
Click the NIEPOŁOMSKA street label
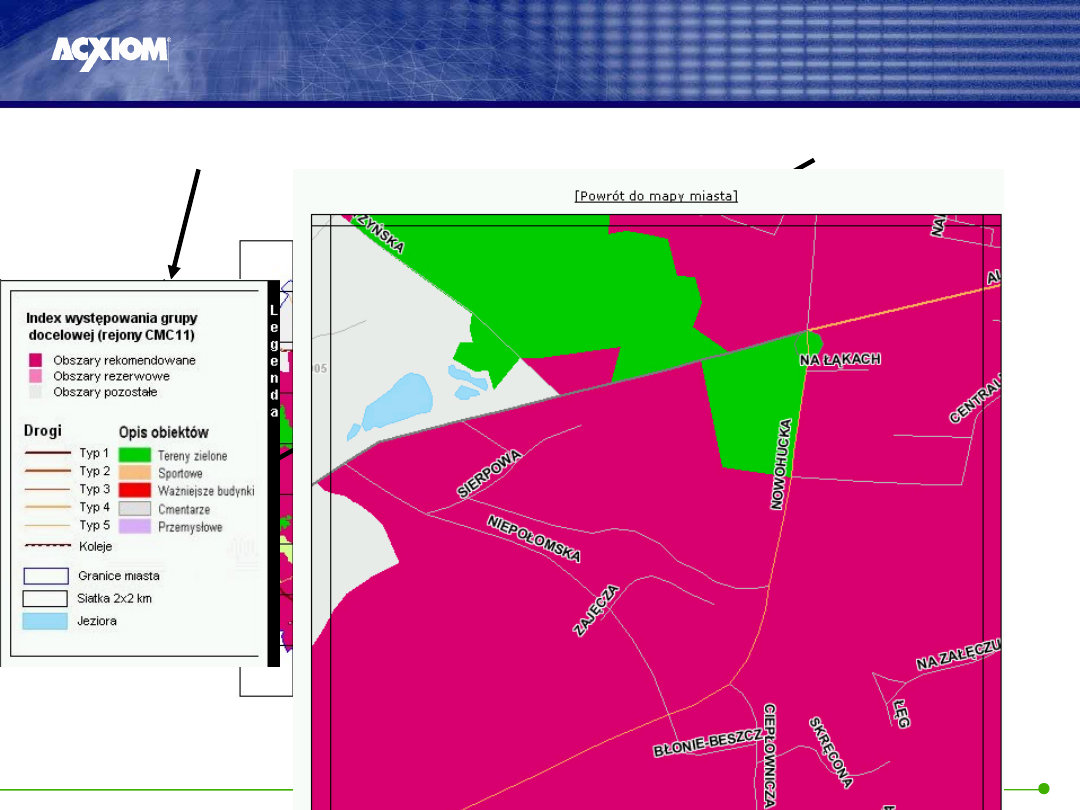533,538
